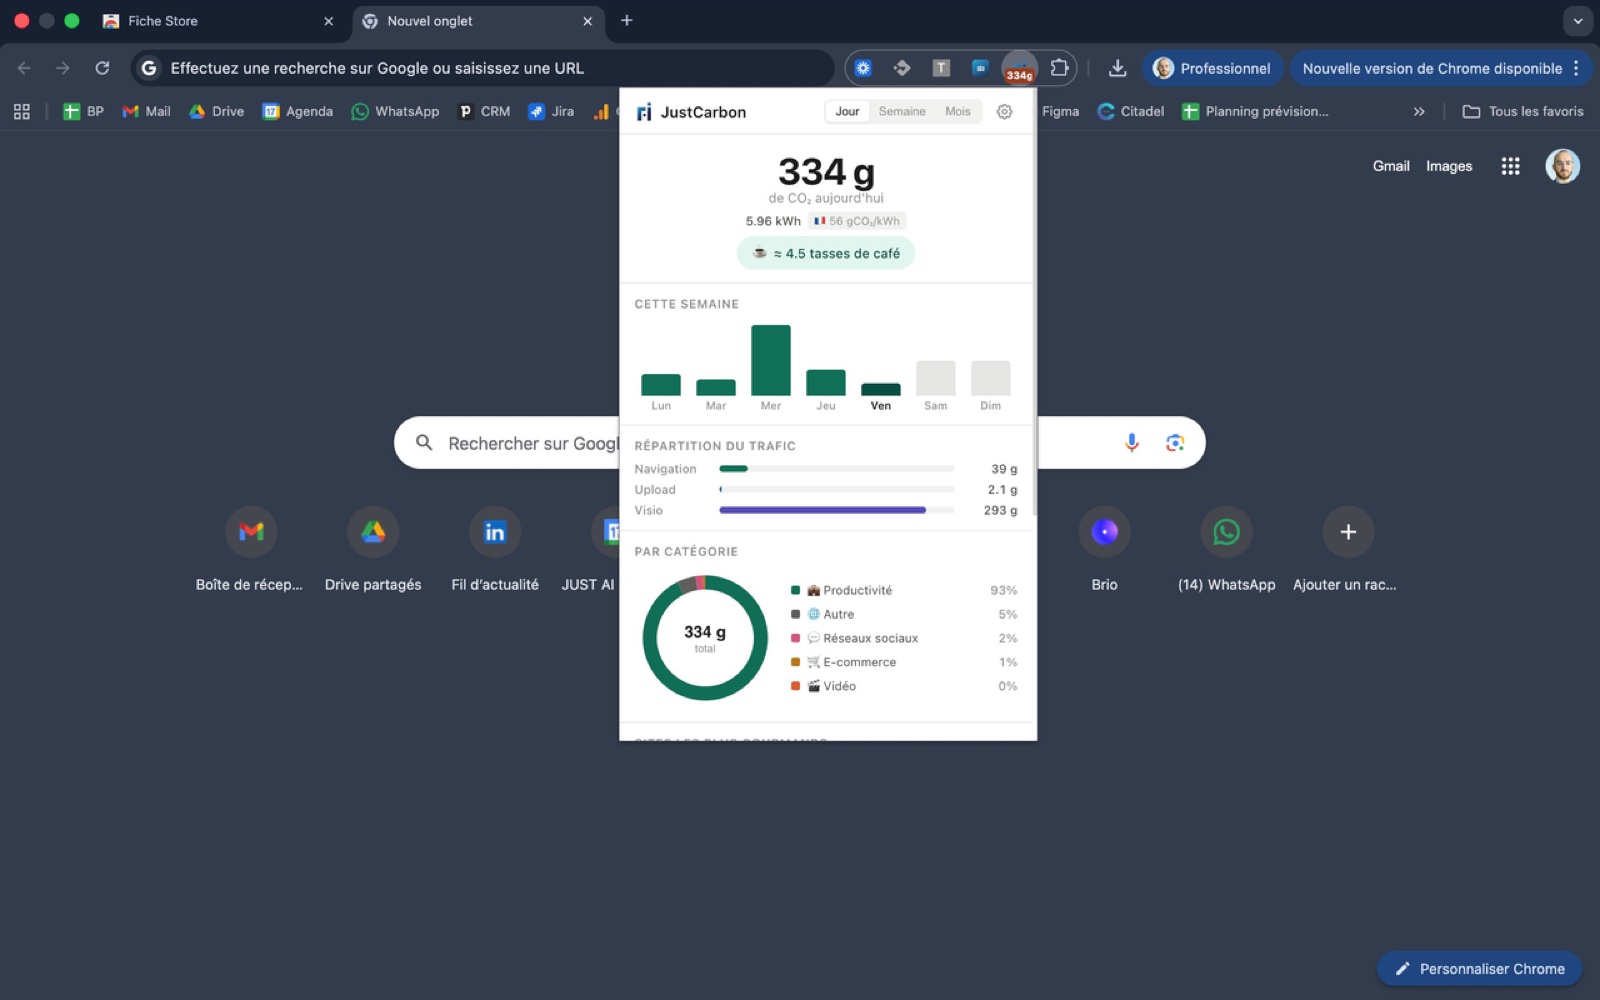Open Chrome three-dot menu
1600x1000 pixels.
tap(1576, 68)
